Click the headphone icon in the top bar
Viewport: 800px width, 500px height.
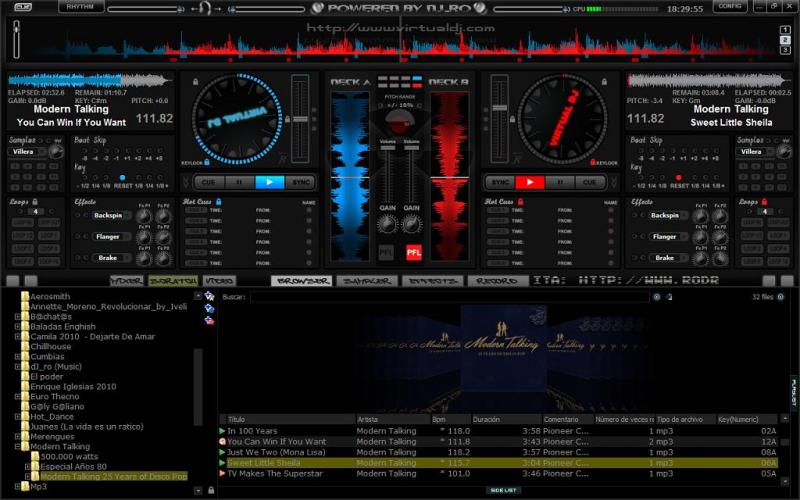click(205, 8)
